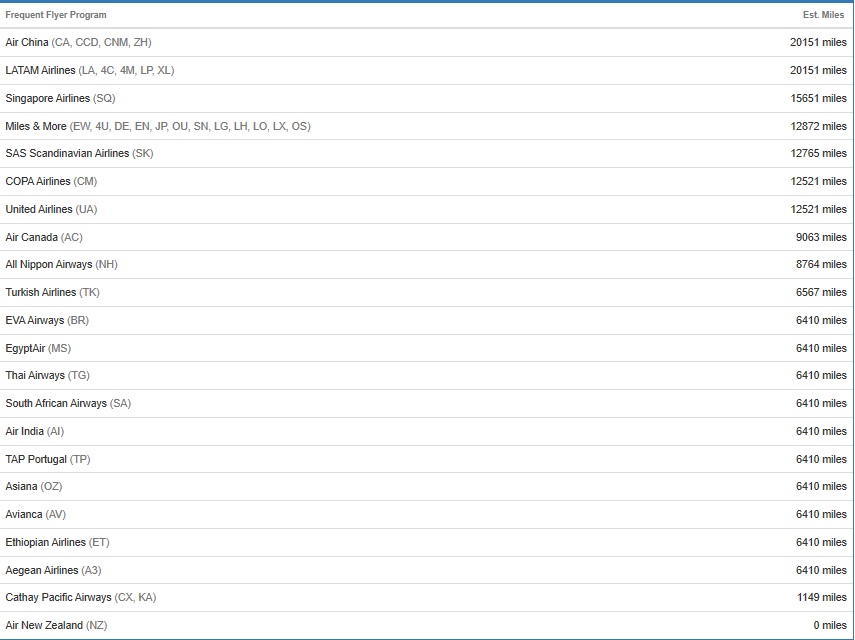
Task: Click the 1149 miles value
Action: tap(822, 597)
